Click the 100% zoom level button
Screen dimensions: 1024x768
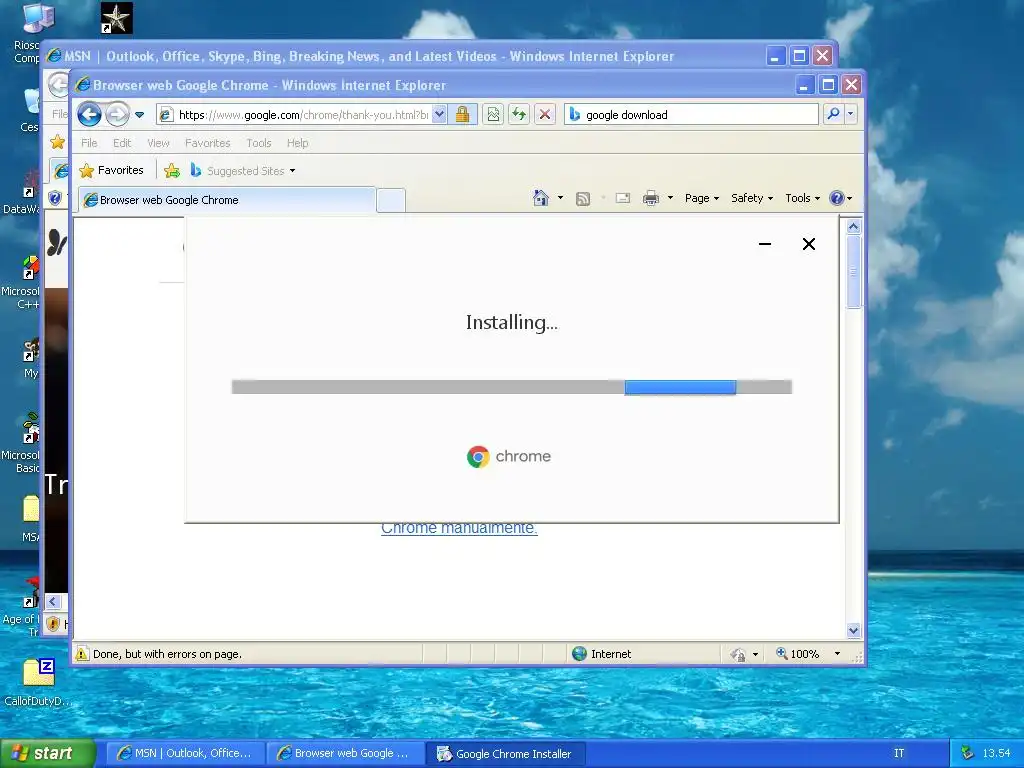pos(797,654)
